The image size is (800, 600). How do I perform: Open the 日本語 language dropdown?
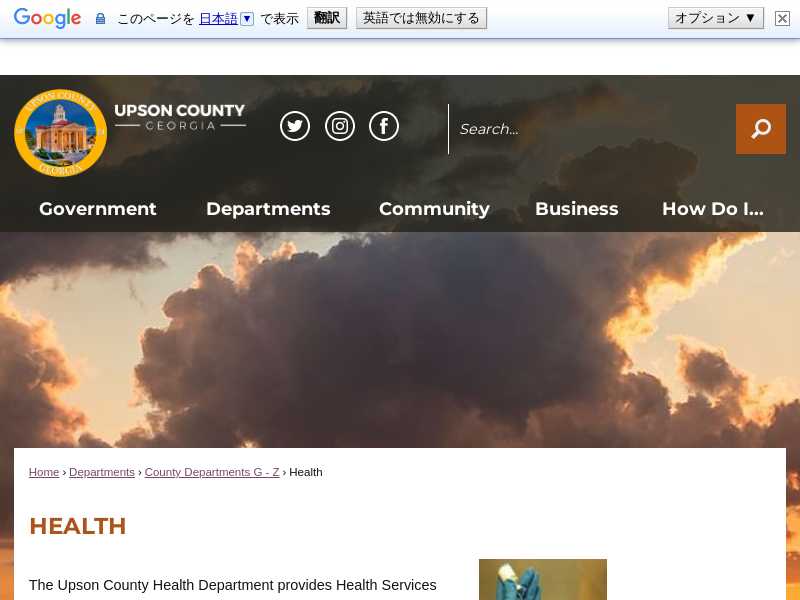coord(226,18)
